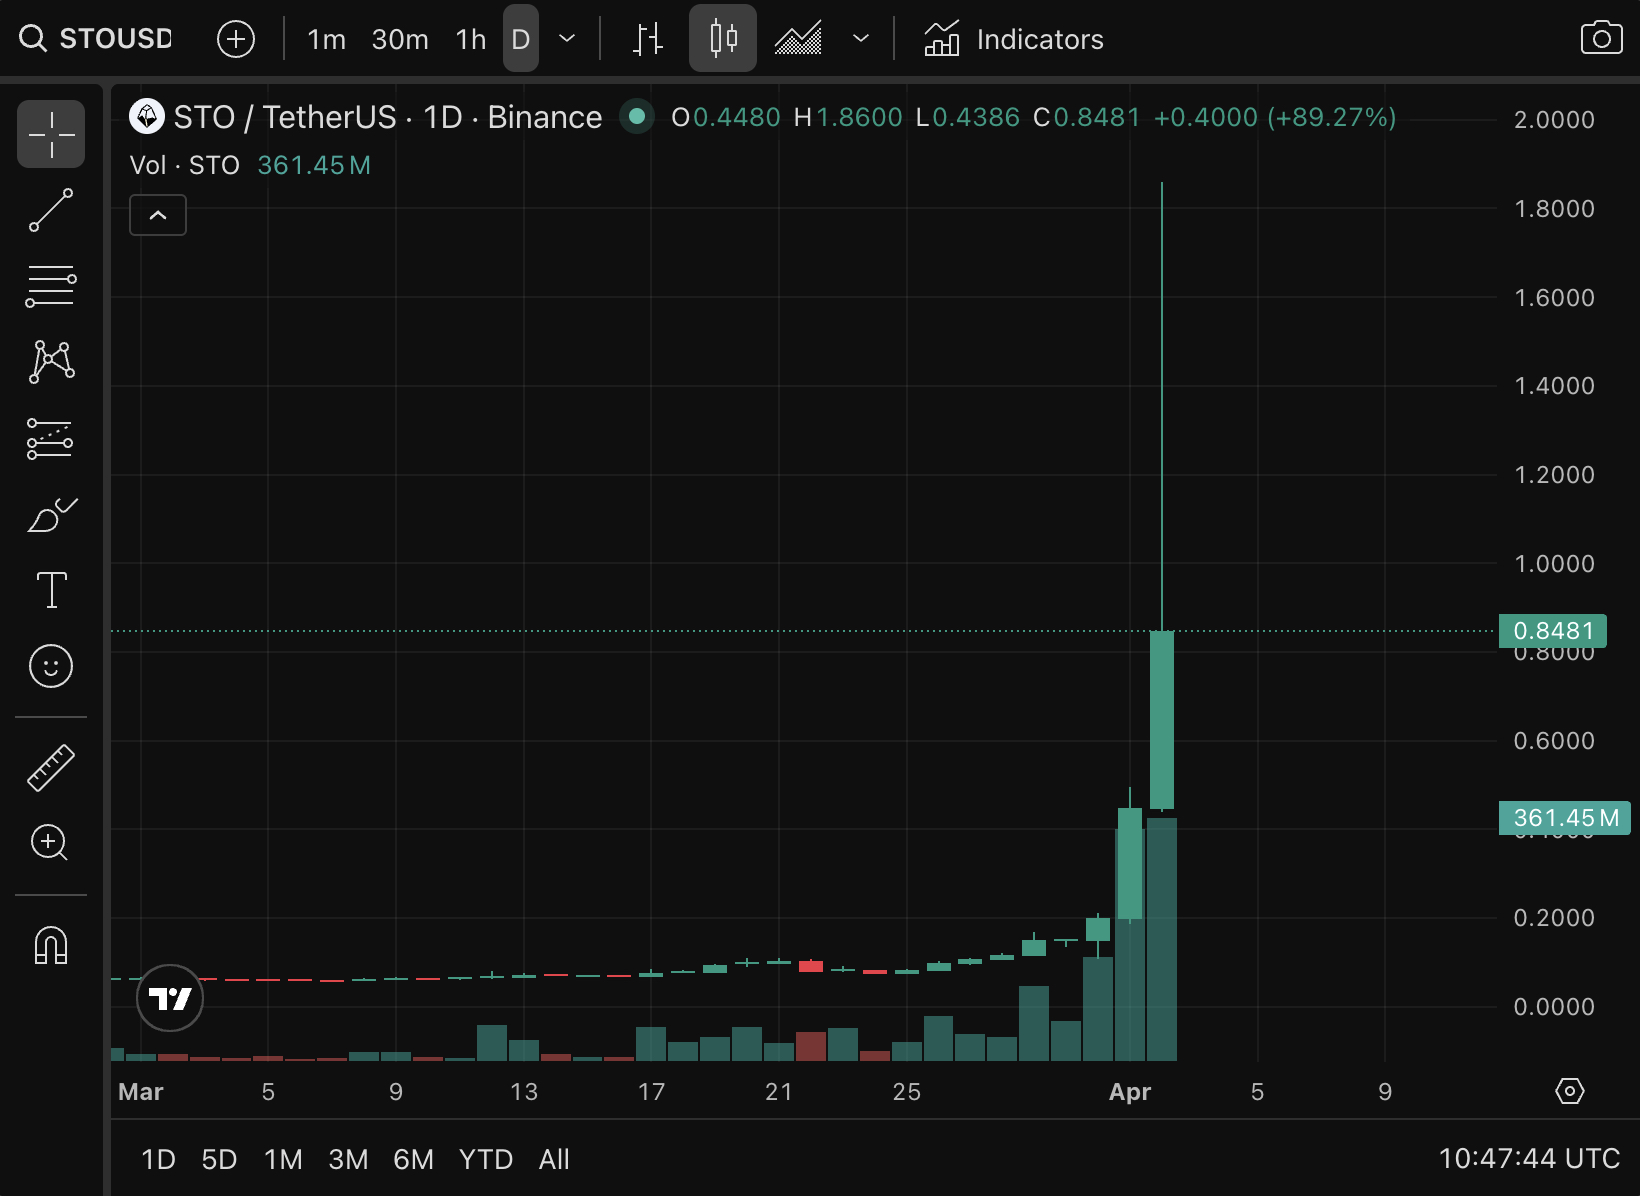1640x1196 pixels.
Task: Select the trend line drawing tool
Action: (x=50, y=210)
